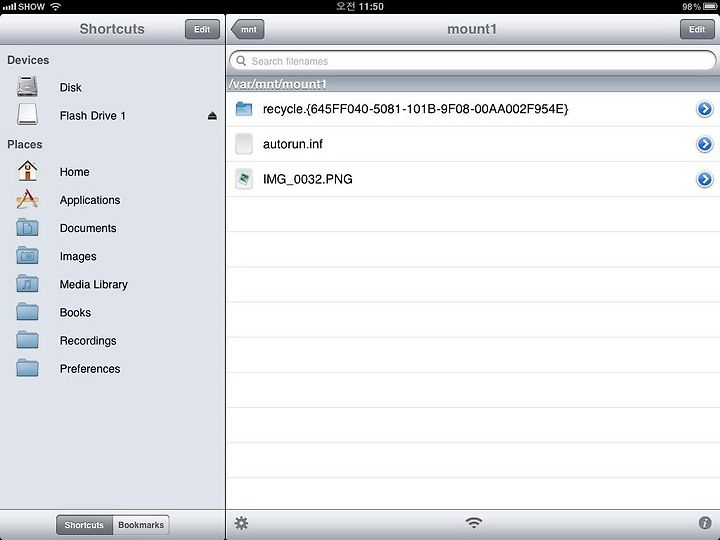
Task: Click the Media Library folder icon
Action: click(x=27, y=284)
